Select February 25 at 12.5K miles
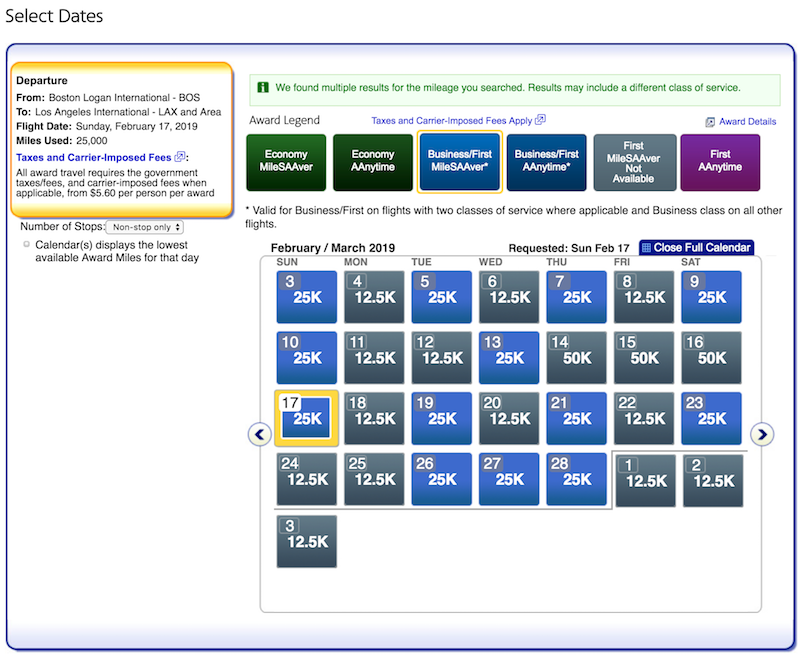The height and width of the screenshot is (655, 800). click(374, 479)
